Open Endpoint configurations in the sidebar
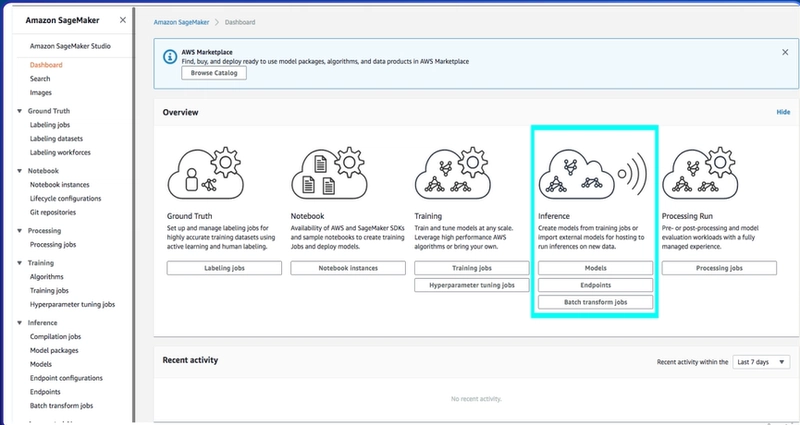The image size is (800, 425). (66, 378)
